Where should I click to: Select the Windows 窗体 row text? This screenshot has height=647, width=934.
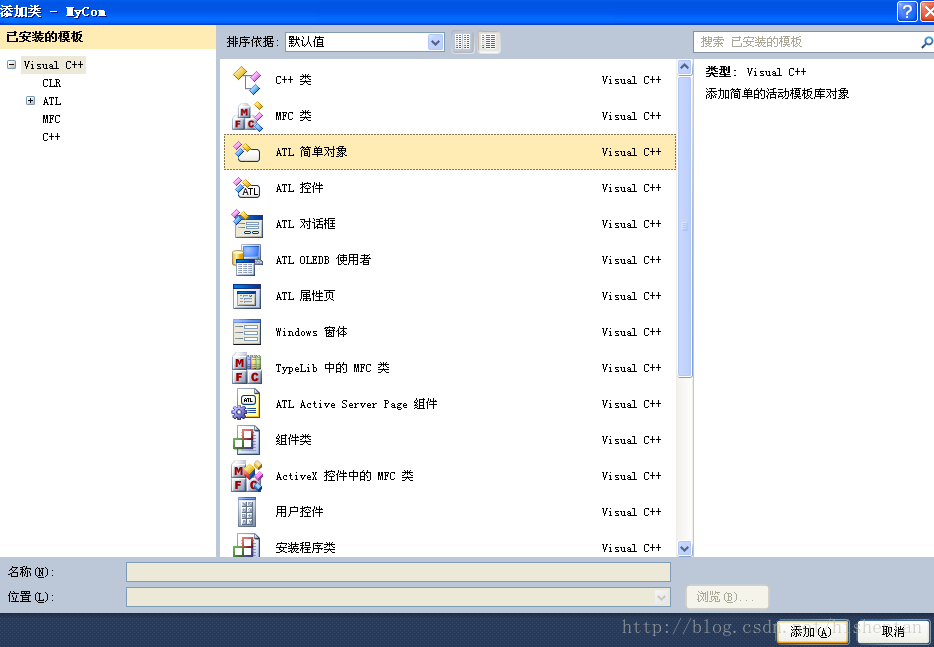click(311, 332)
